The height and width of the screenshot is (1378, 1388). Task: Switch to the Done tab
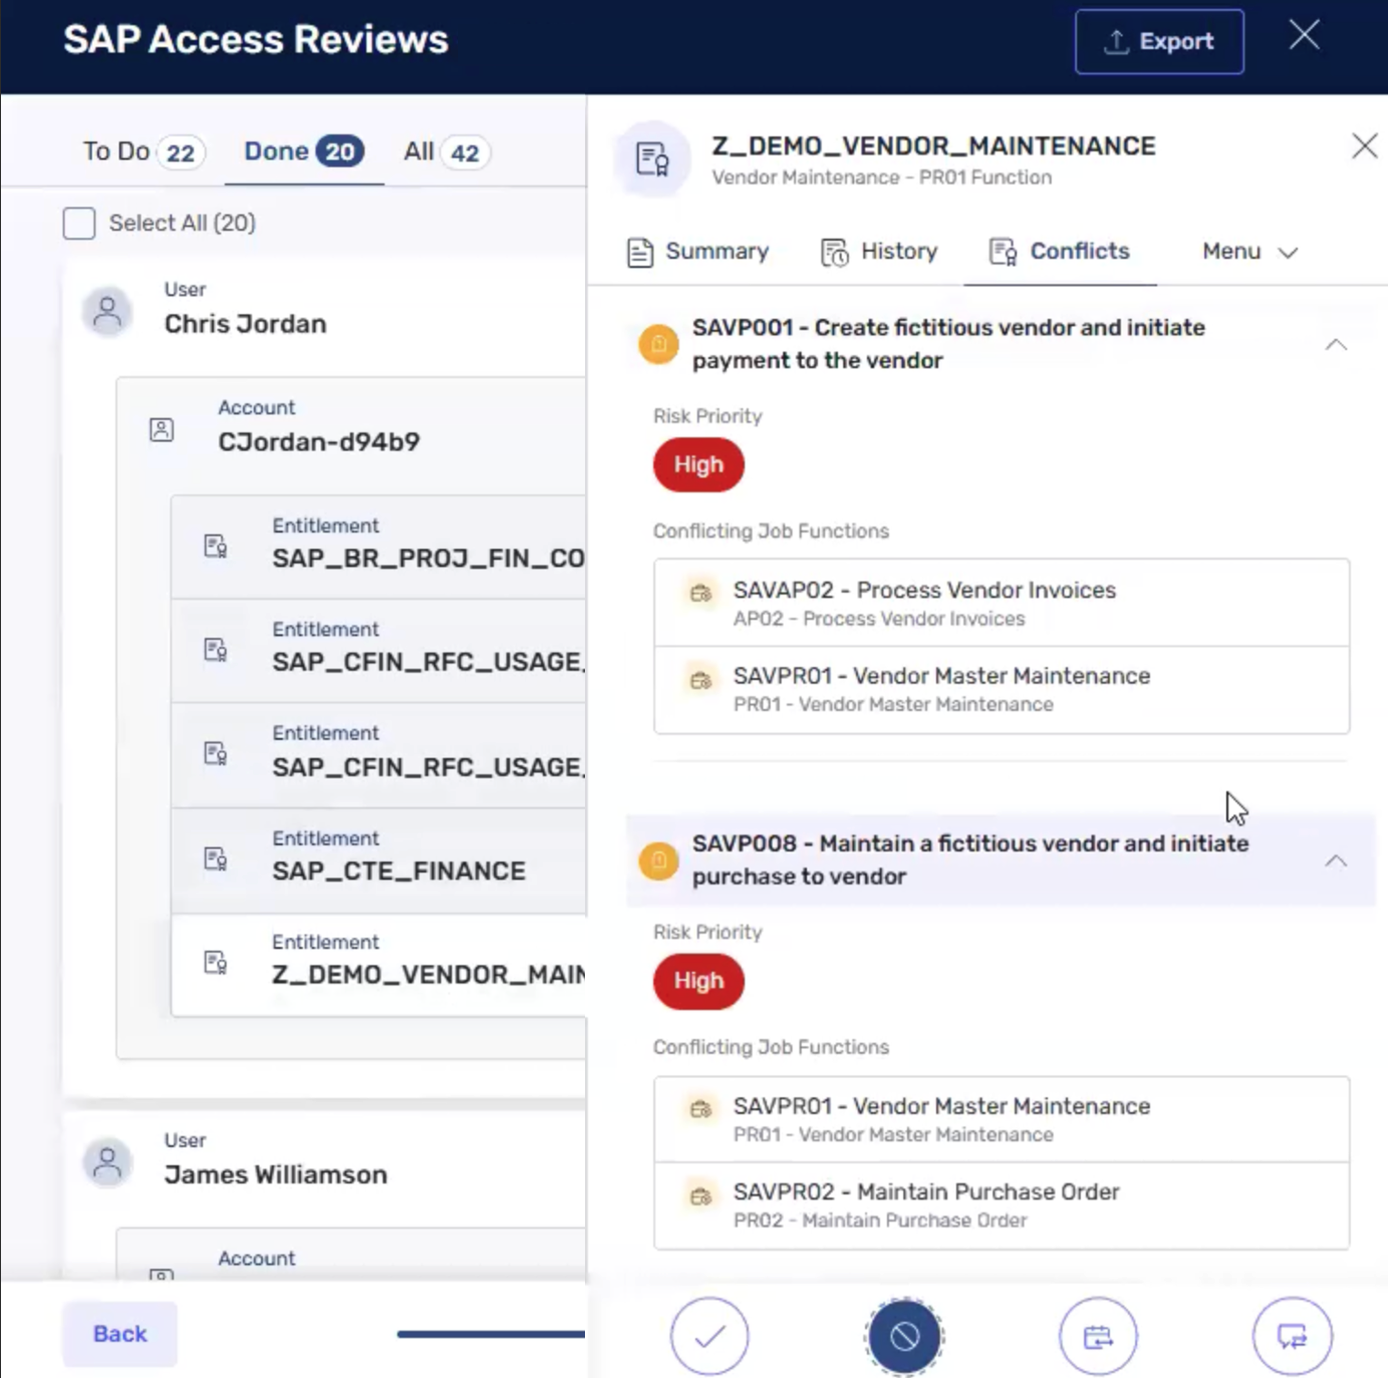303,152
